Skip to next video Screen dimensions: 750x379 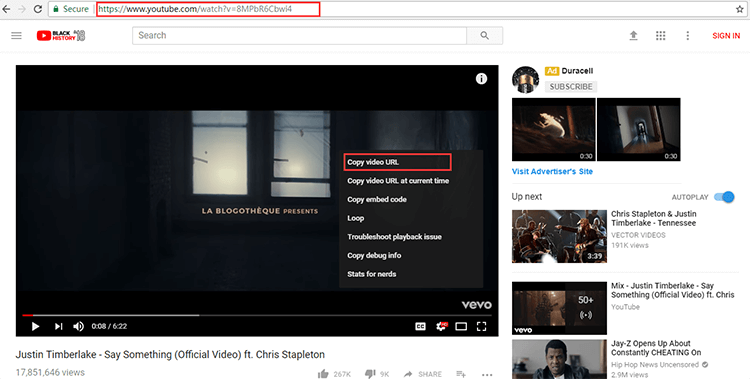[x=58, y=326]
